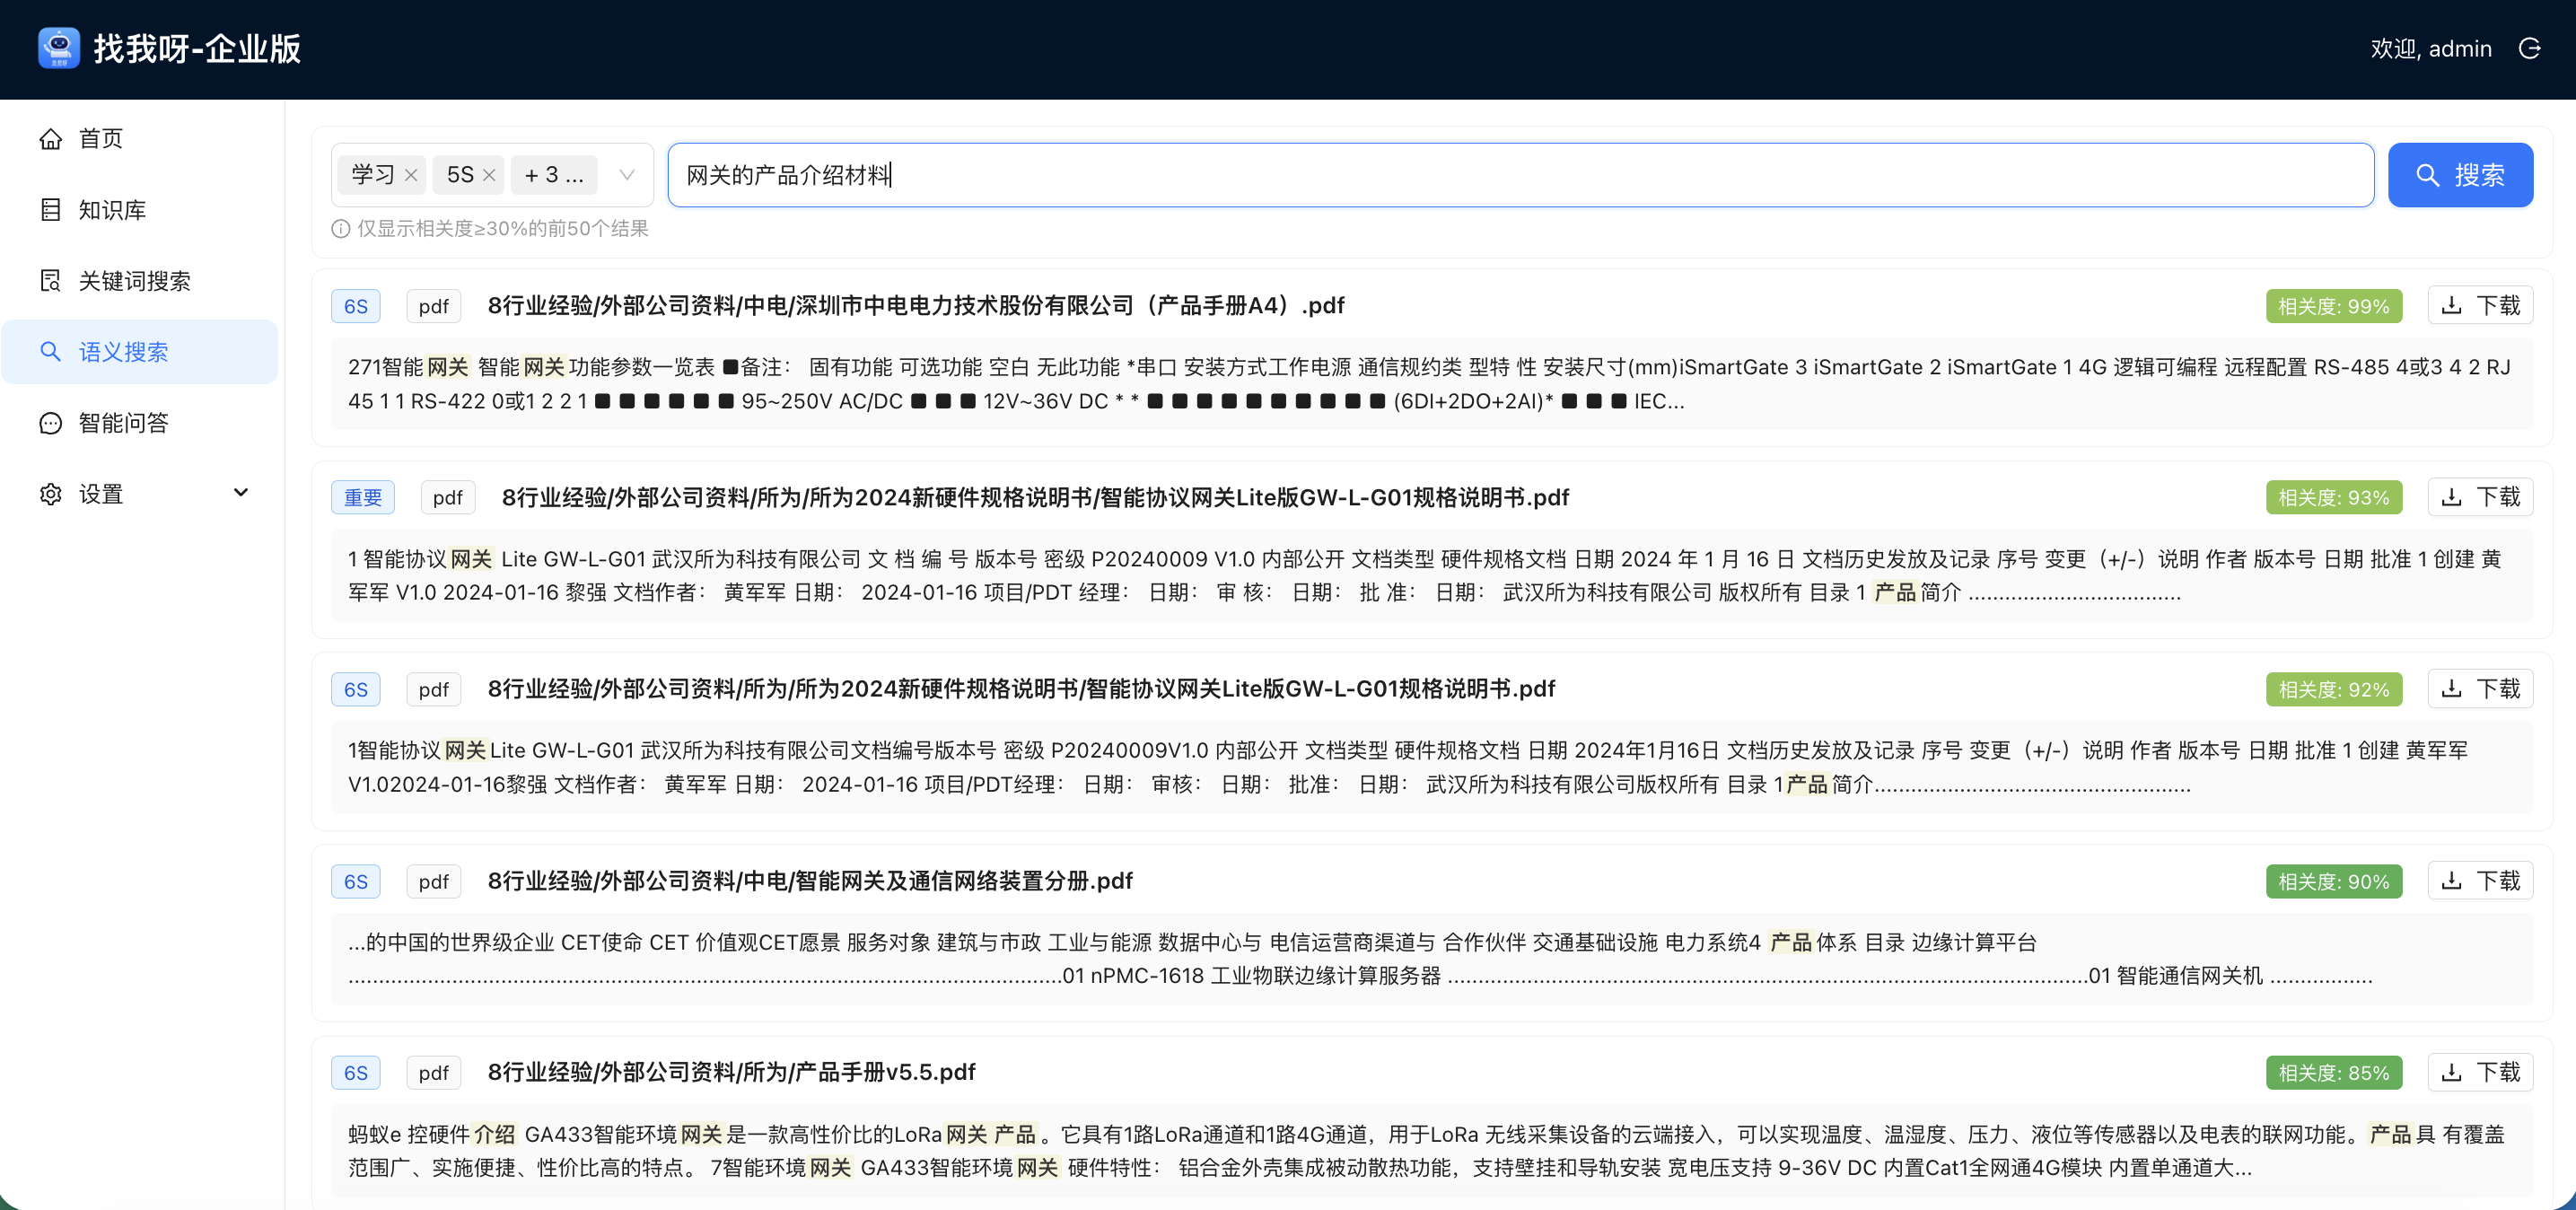This screenshot has height=1210, width=2576.
Task: Click the blue 搜索 button
Action: pos(2459,175)
